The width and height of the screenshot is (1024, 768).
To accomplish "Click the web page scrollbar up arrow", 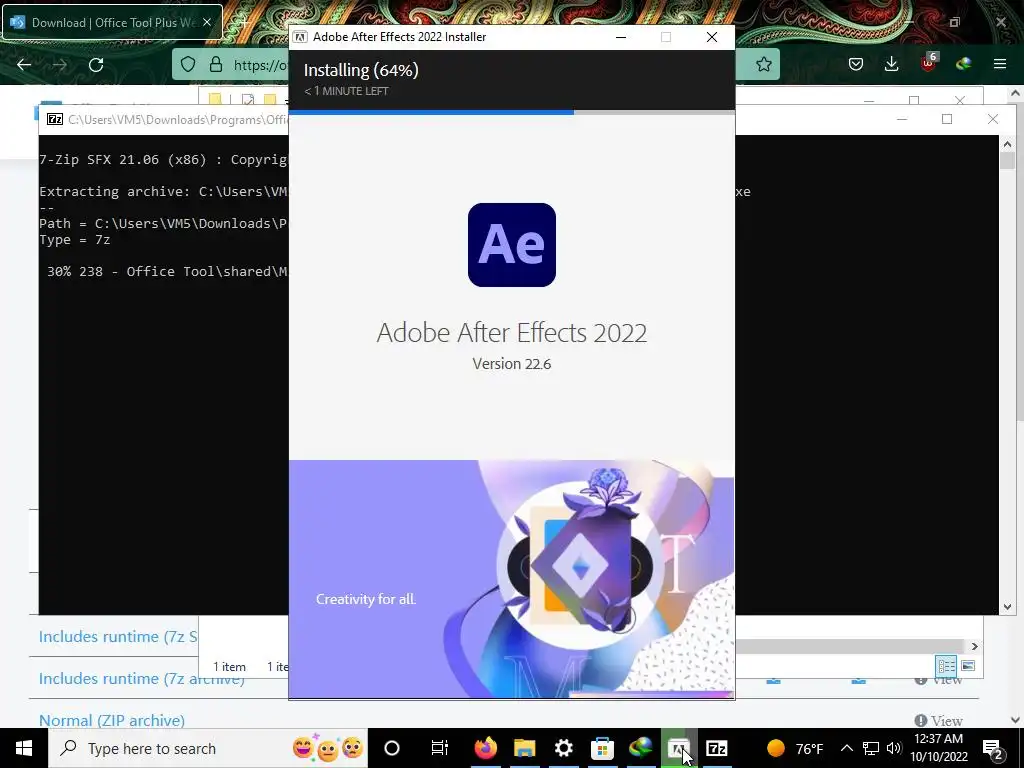I will (x=1016, y=93).
